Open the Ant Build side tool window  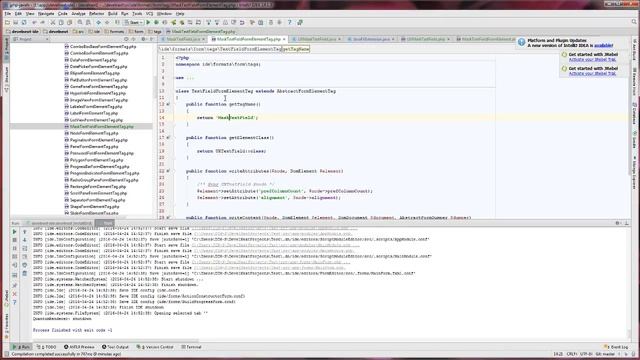[634, 49]
